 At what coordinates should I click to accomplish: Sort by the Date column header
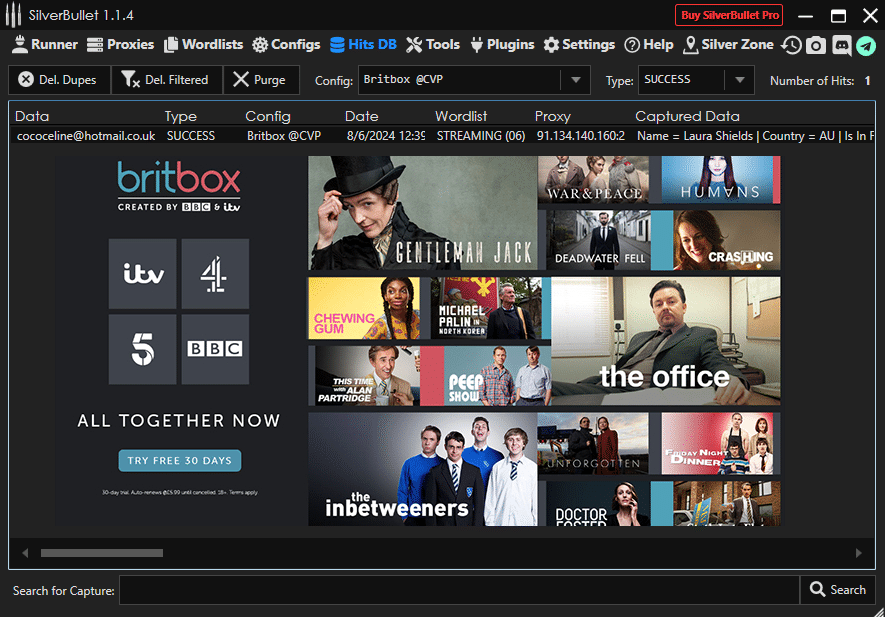361,116
